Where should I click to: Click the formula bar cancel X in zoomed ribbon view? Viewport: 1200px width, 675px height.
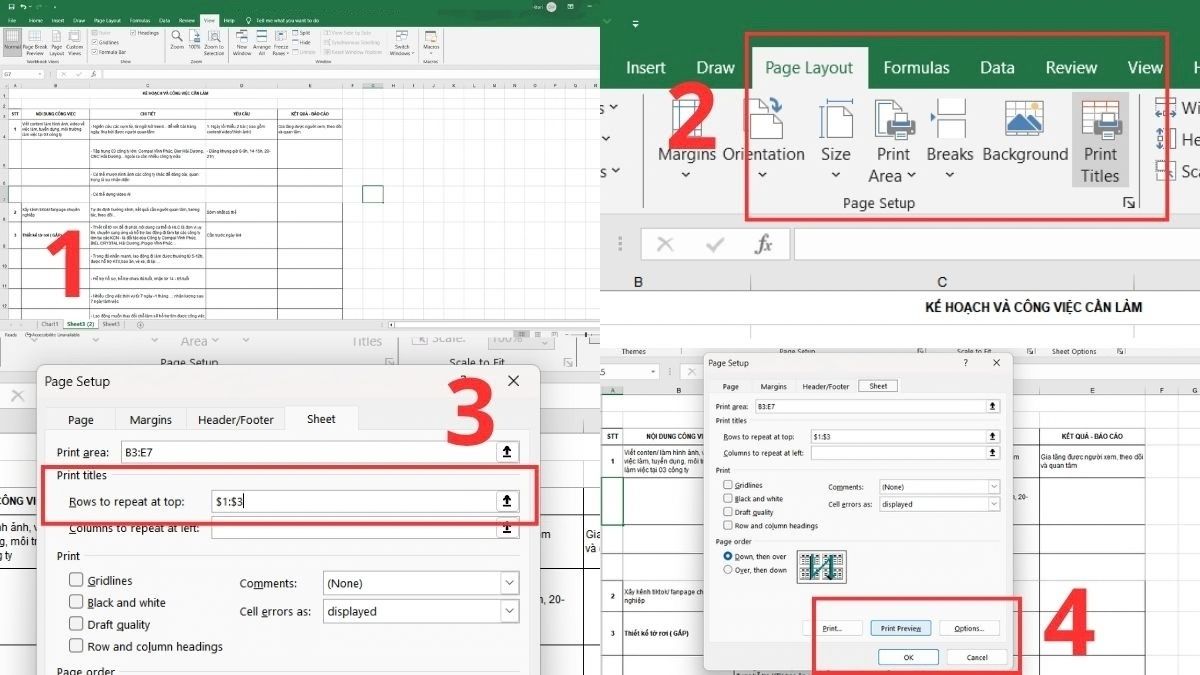pos(665,244)
